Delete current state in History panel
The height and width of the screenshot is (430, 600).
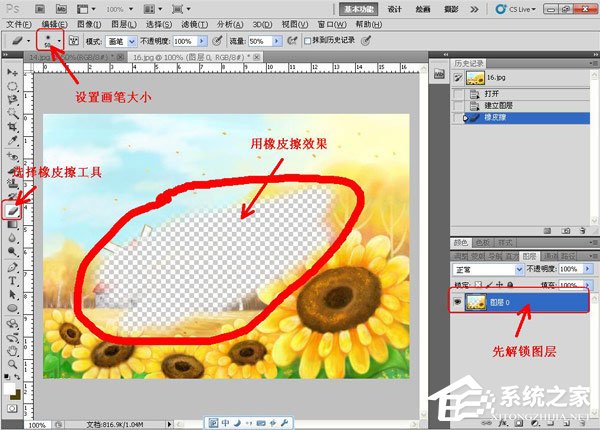click(583, 231)
